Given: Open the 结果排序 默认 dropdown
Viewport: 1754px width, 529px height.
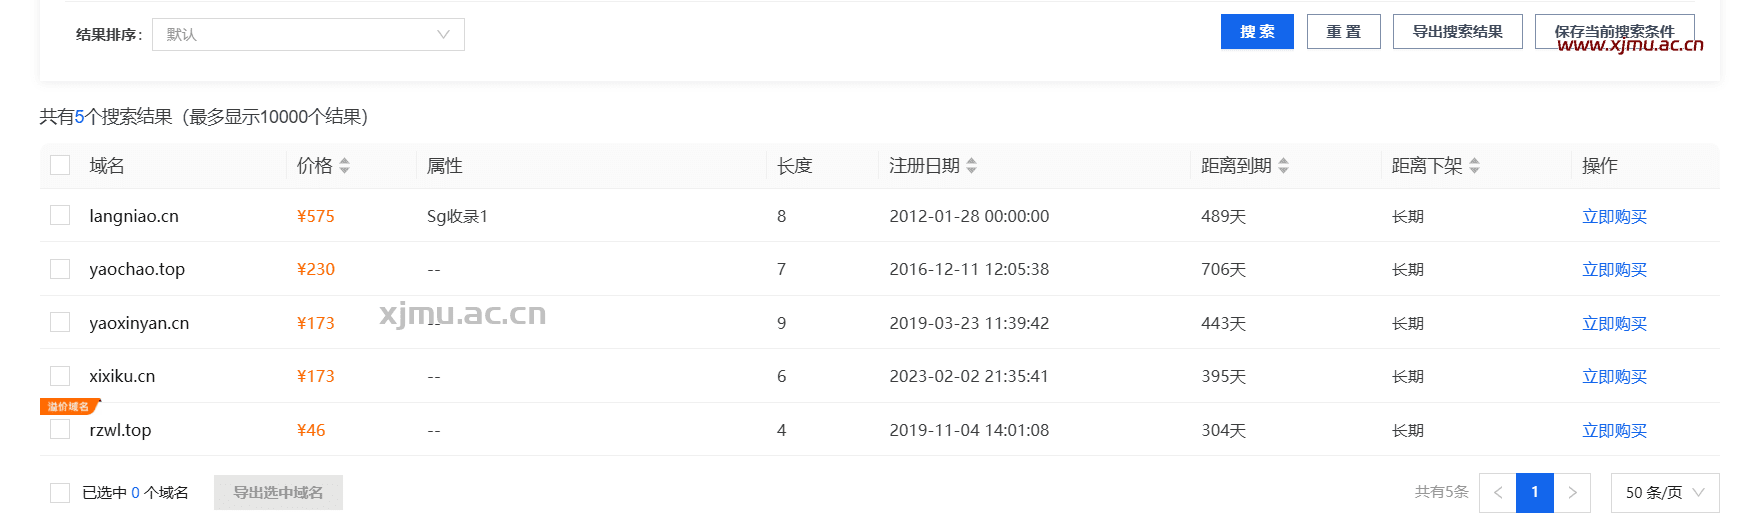Looking at the screenshot, I should (308, 35).
